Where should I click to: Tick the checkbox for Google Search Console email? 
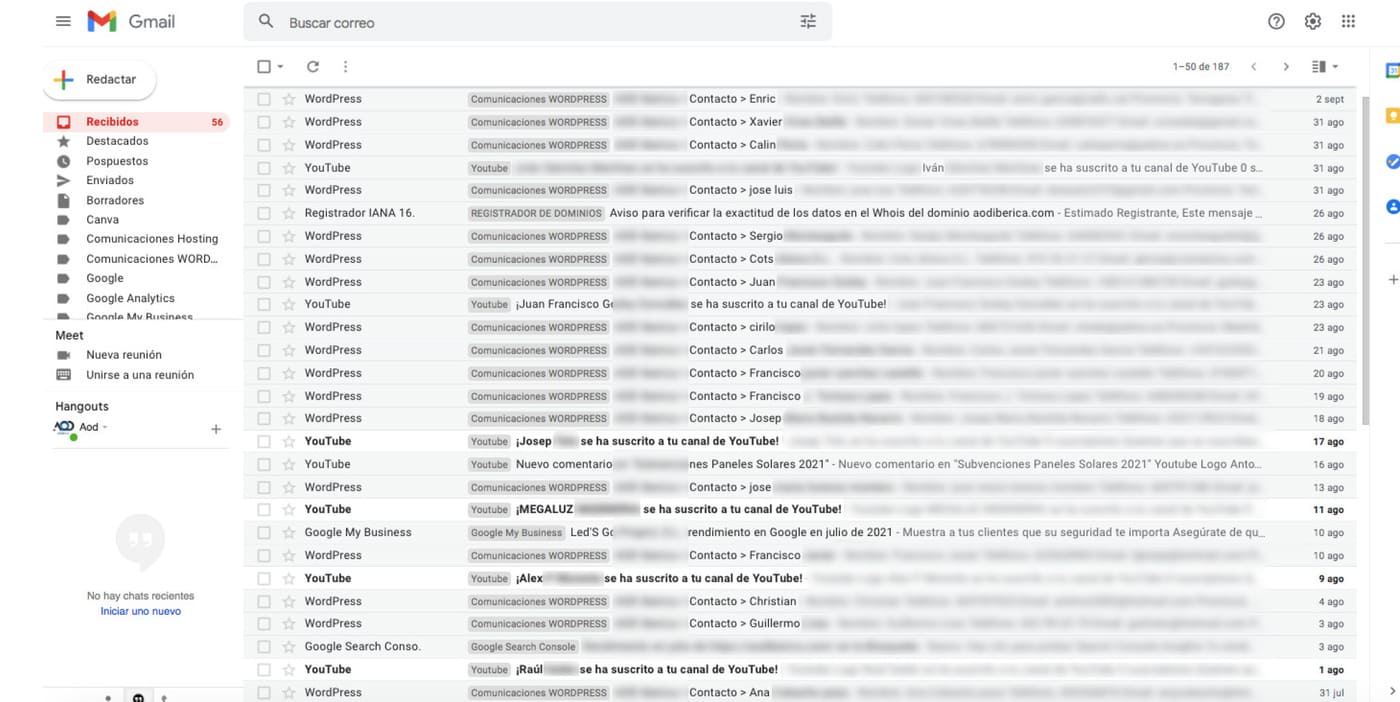264,647
